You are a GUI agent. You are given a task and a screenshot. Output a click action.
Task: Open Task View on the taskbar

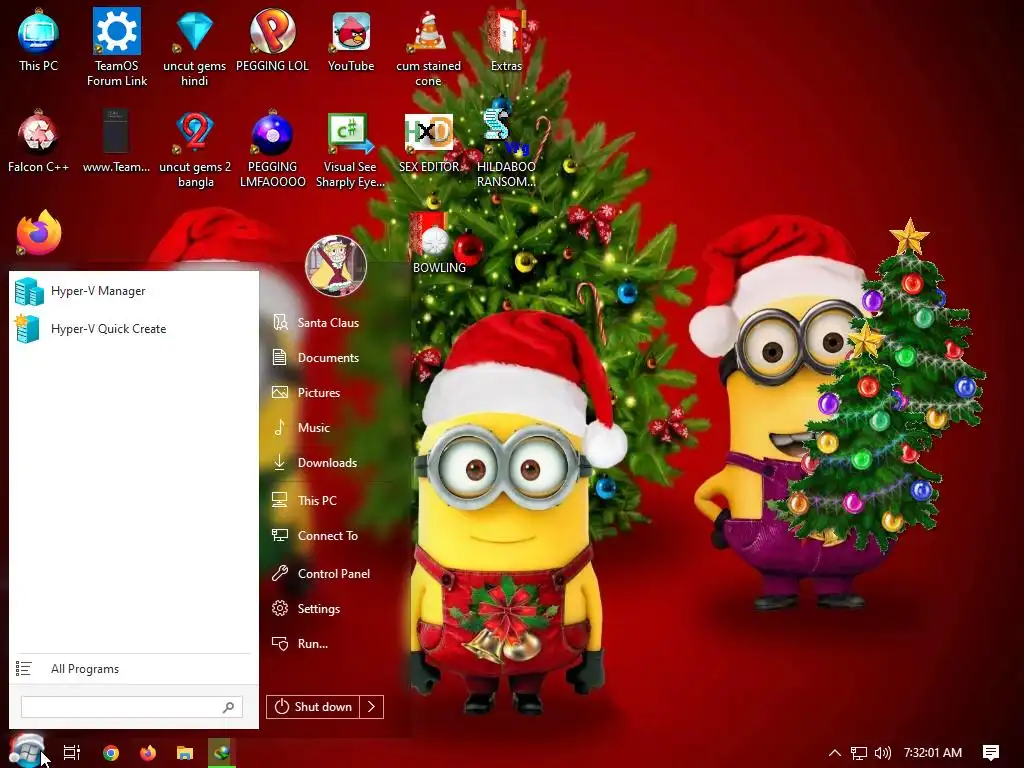pyautogui.click(x=72, y=752)
